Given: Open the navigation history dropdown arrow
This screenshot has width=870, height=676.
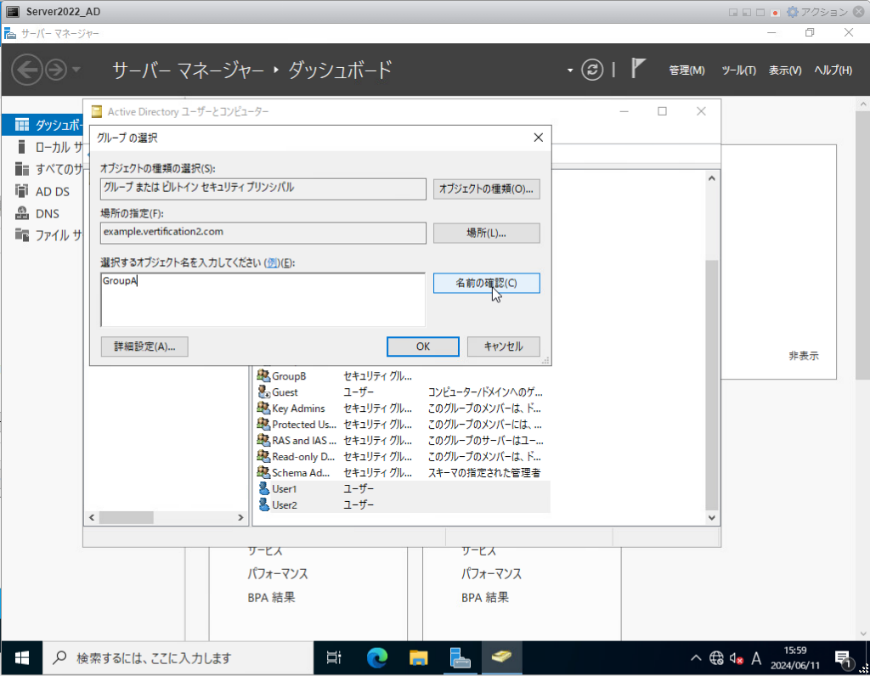Looking at the screenshot, I should 77,70.
